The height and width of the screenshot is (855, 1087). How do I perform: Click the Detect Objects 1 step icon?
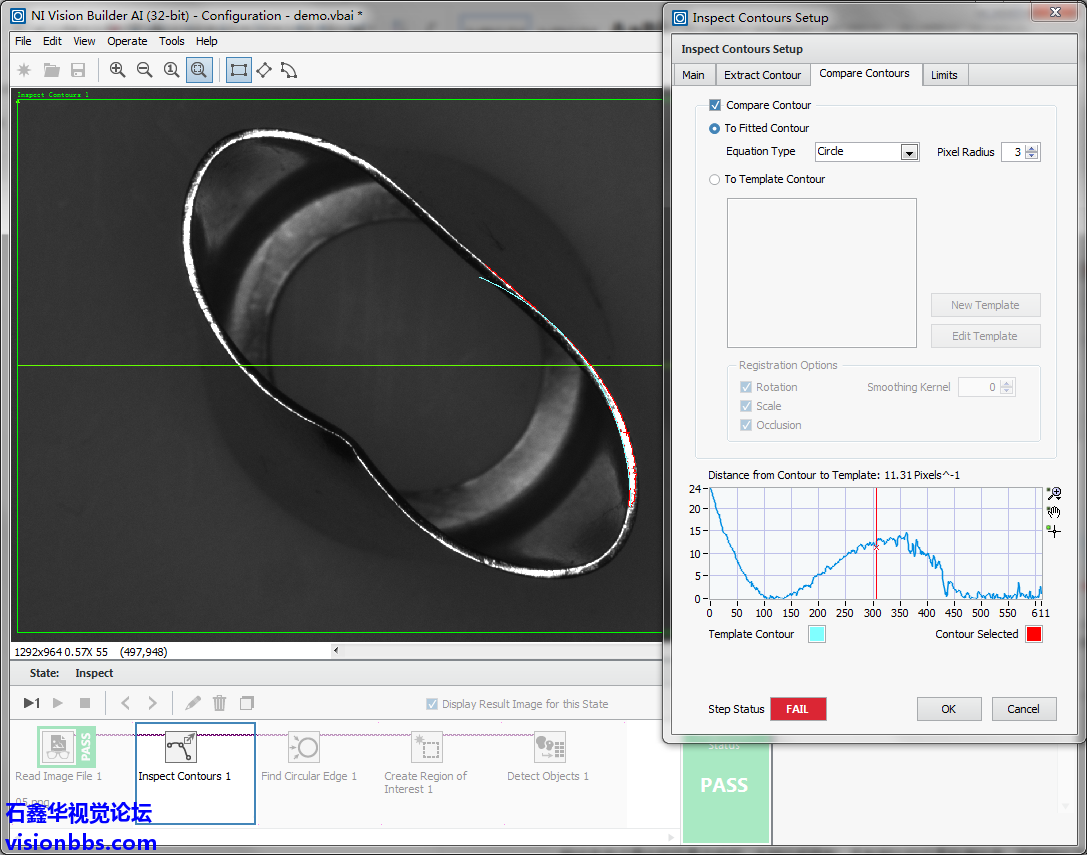click(x=549, y=747)
